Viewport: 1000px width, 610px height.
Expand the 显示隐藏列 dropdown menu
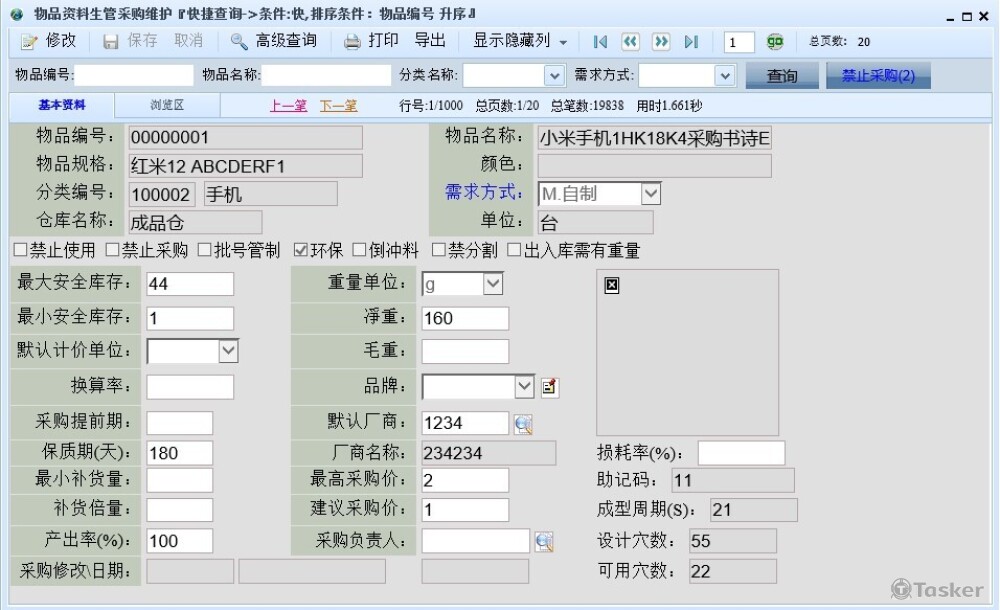click(x=563, y=42)
